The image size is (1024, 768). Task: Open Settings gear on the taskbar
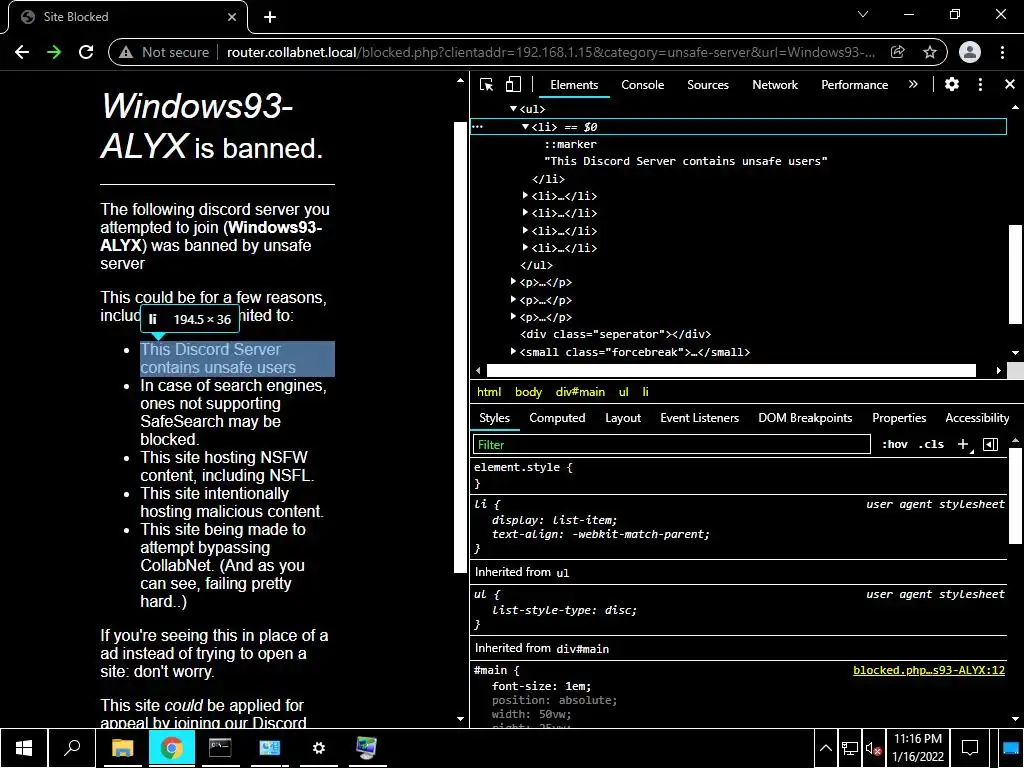[x=318, y=748]
